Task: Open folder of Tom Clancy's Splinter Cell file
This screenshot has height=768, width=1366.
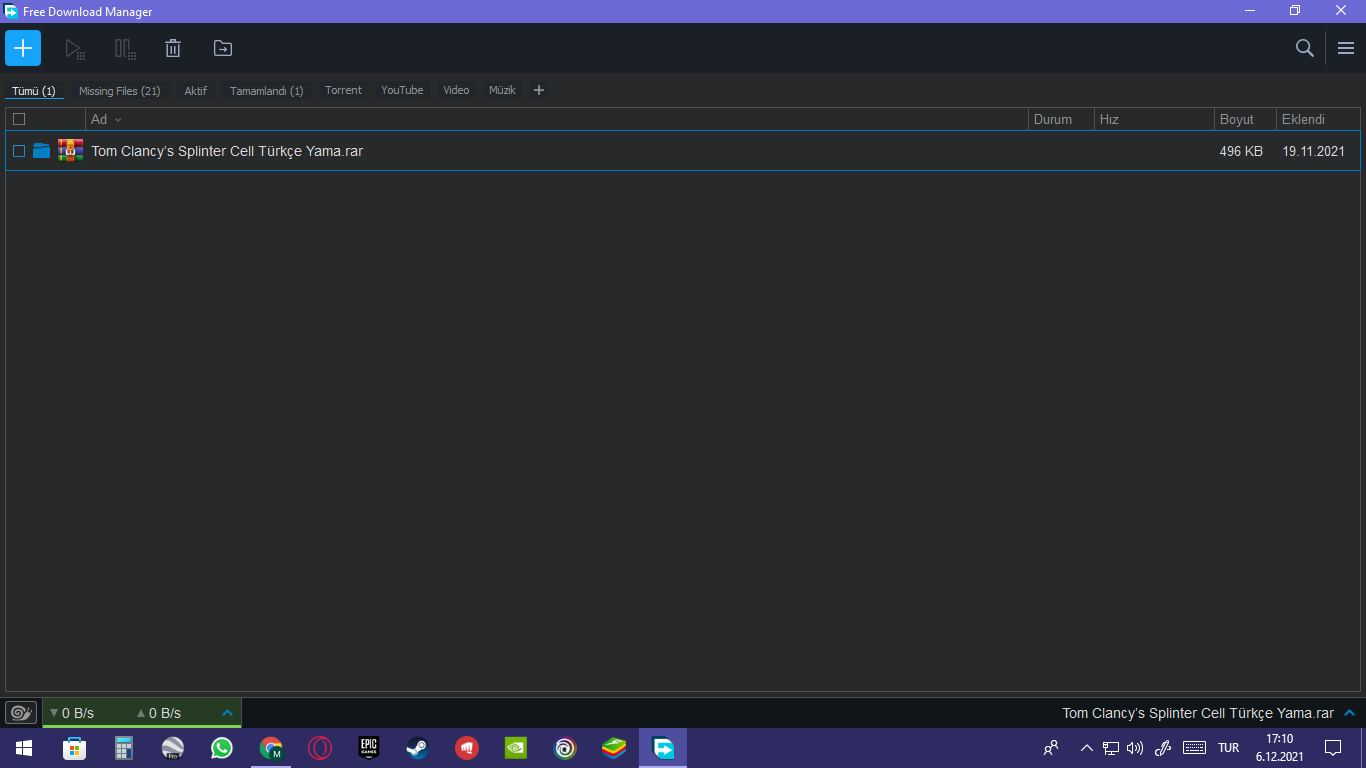Action: pyautogui.click(x=41, y=151)
